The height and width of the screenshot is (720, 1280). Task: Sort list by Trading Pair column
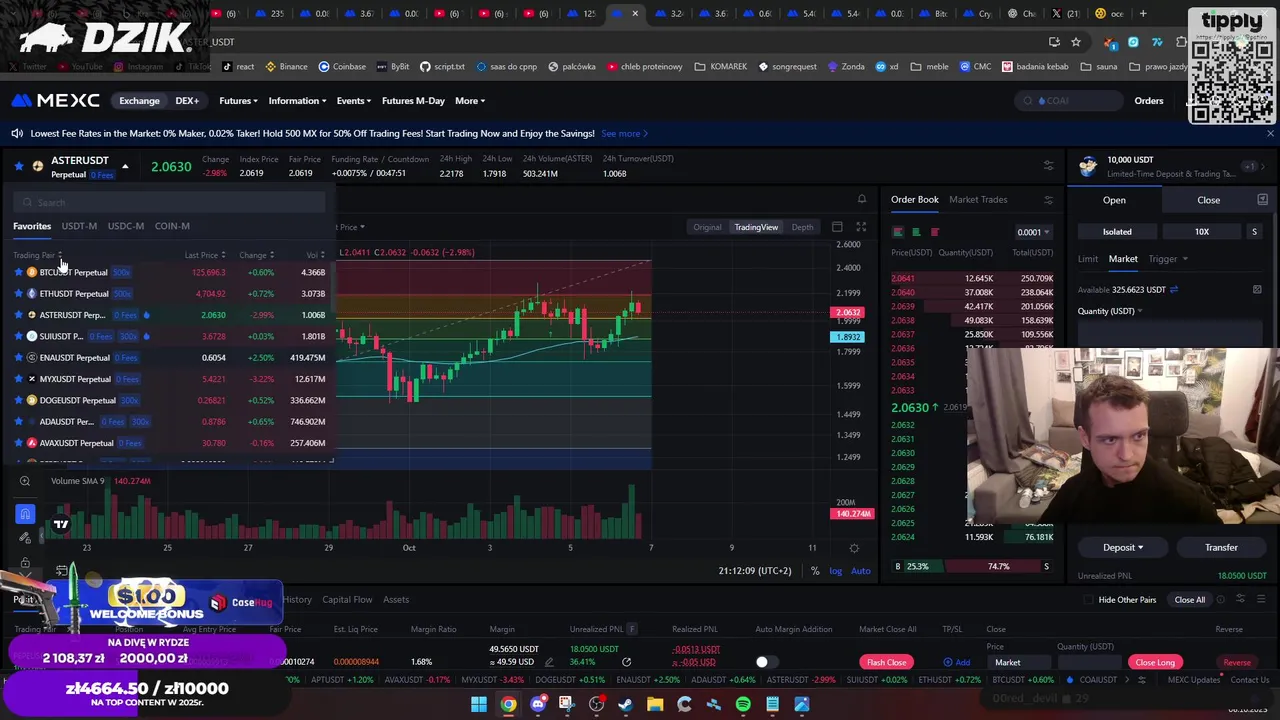pyautogui.click(x=37, y=255)
